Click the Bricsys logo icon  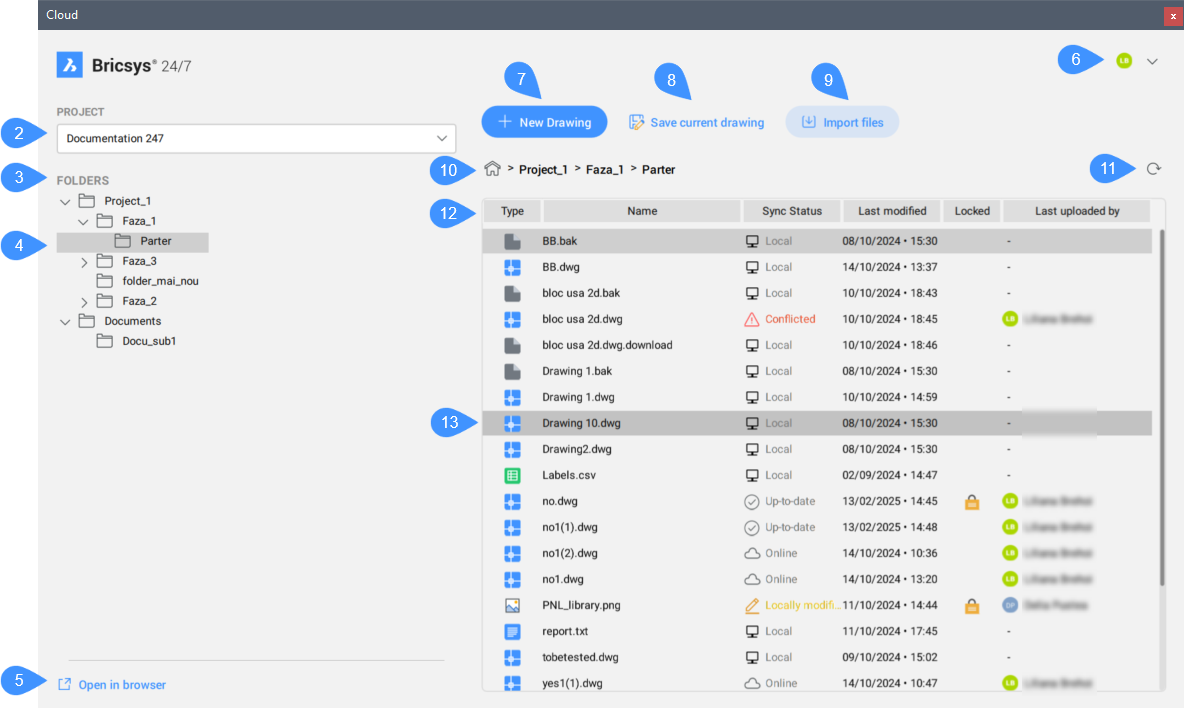[x=69, y=65]
